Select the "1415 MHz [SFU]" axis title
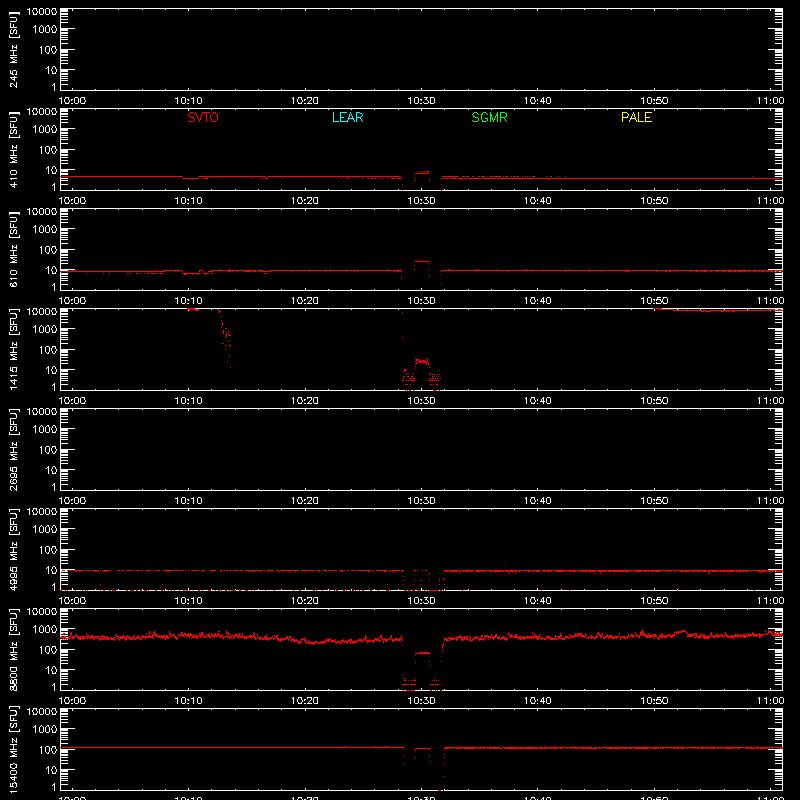Screen dimensions: 800x800 (13, 350)
